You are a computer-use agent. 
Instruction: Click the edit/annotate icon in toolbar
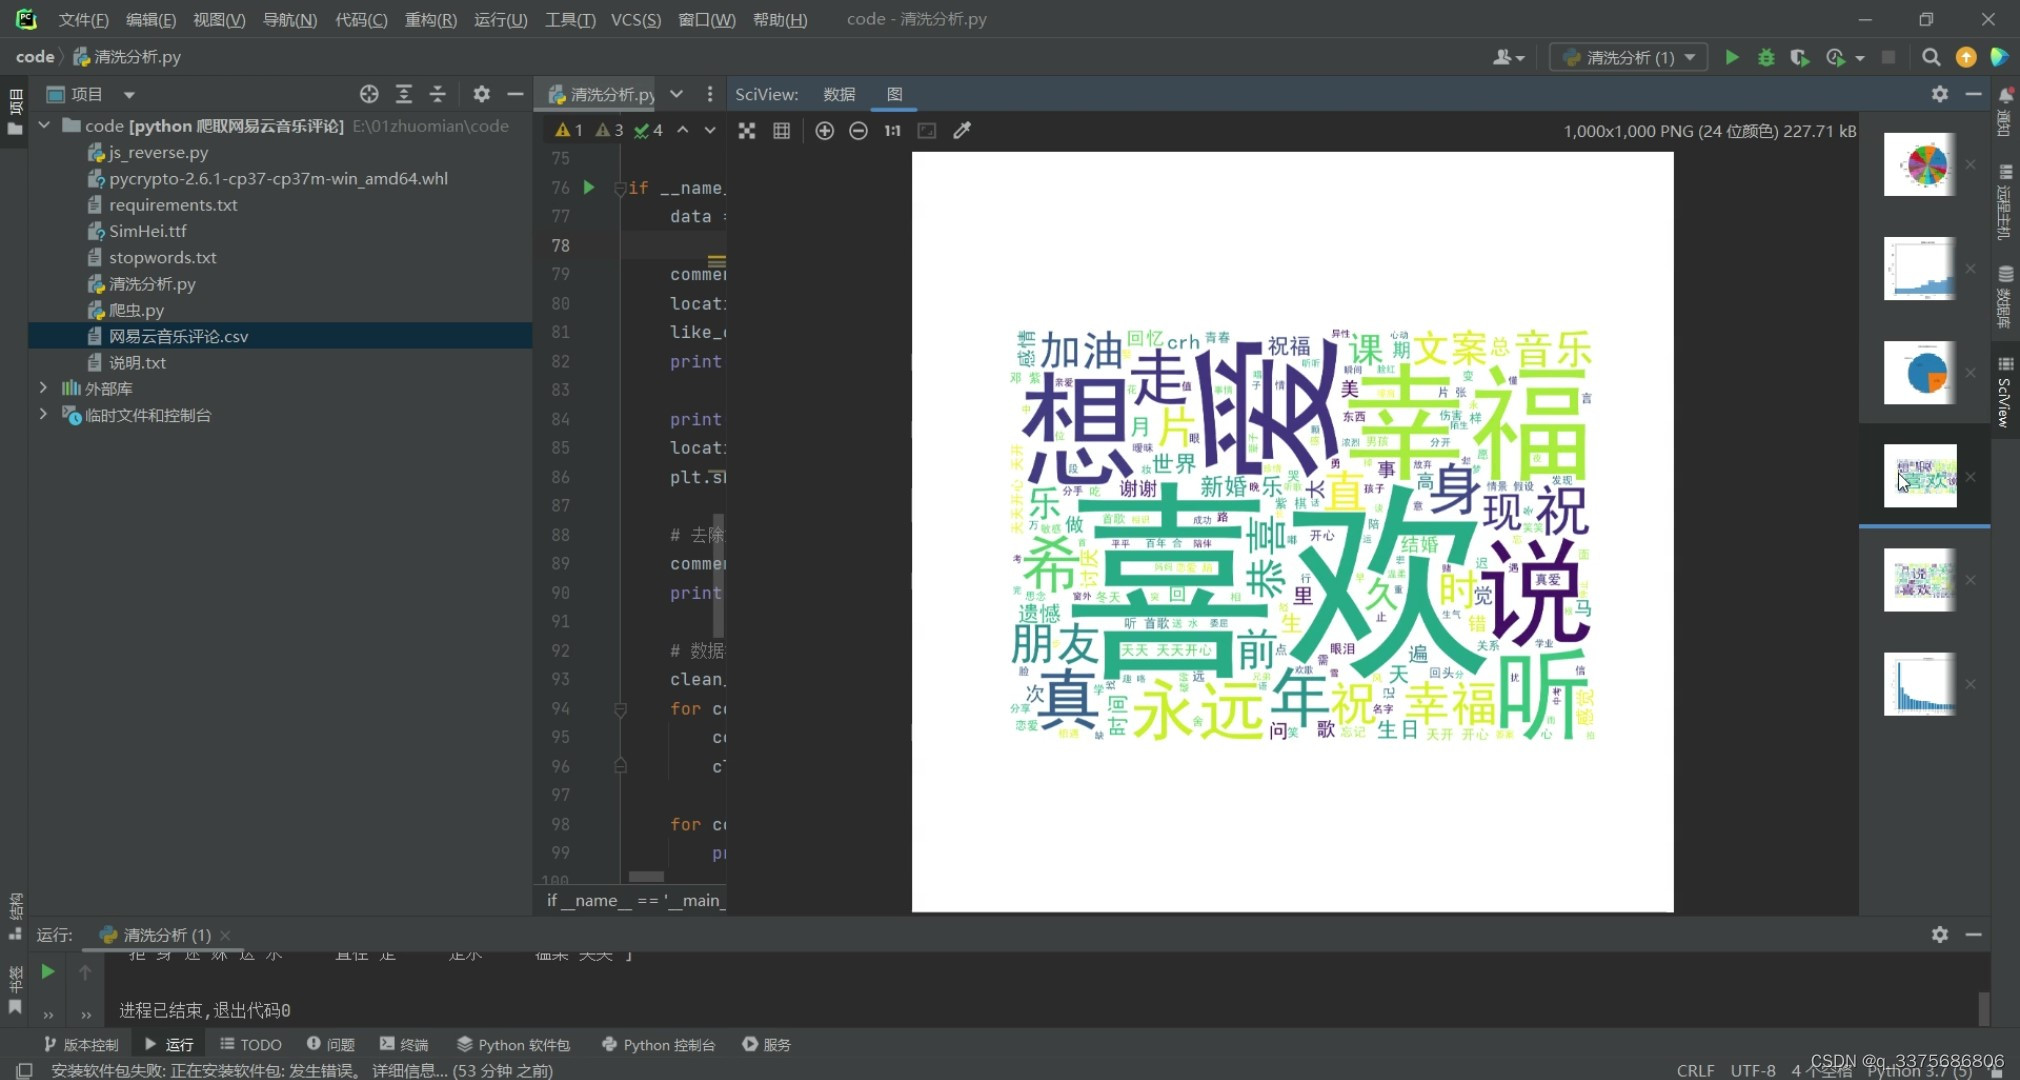point(962,130)
